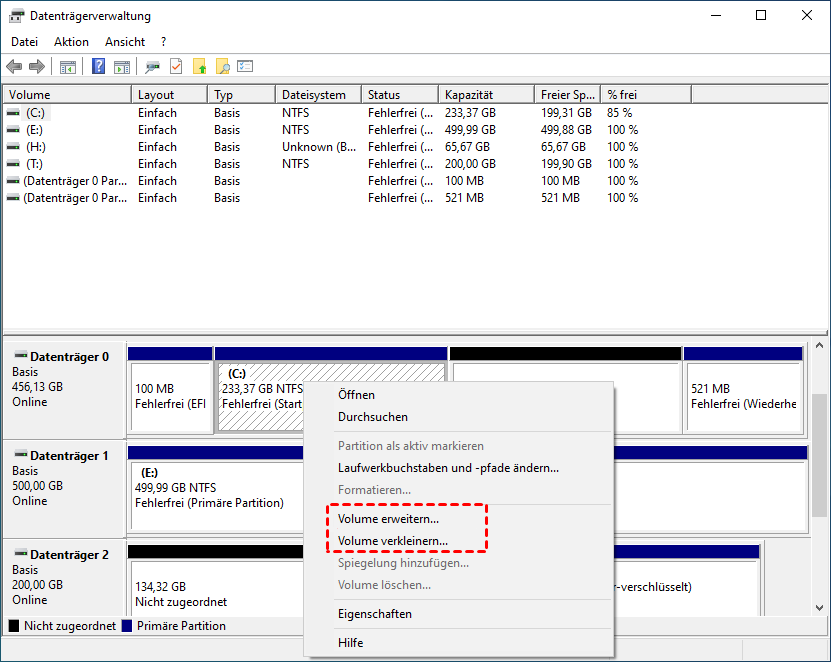Select Volume verkleinern in context menu

click(459, 541)
